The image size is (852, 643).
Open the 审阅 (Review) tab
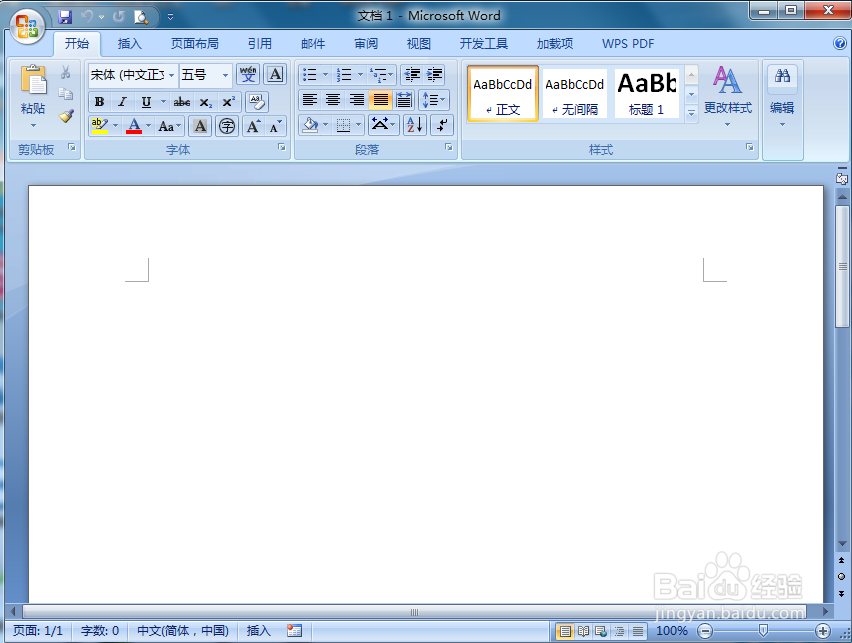pos(366,43)
